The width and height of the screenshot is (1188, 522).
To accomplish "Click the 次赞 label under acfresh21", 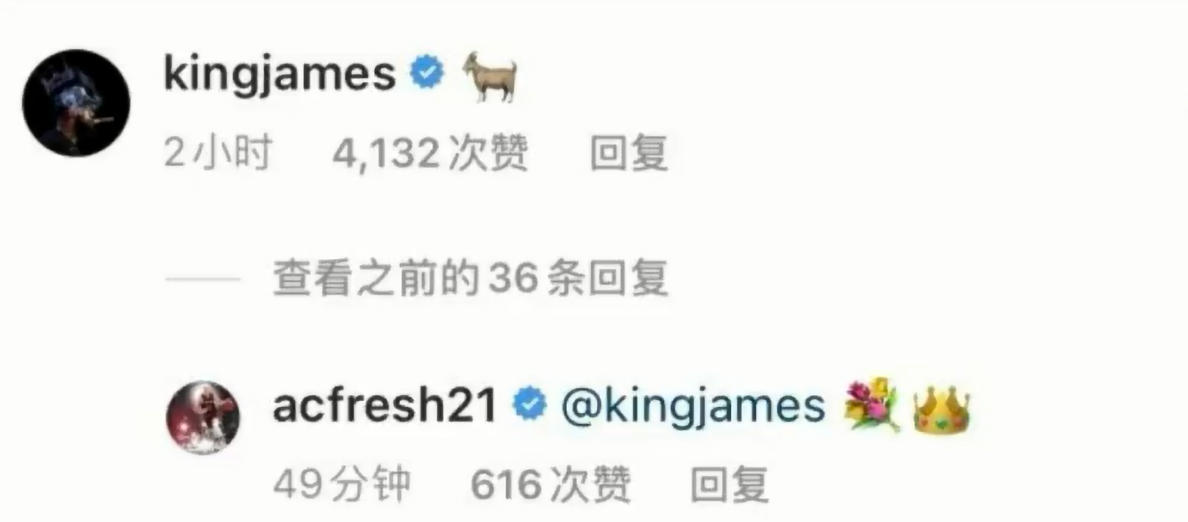I will 591,485.
